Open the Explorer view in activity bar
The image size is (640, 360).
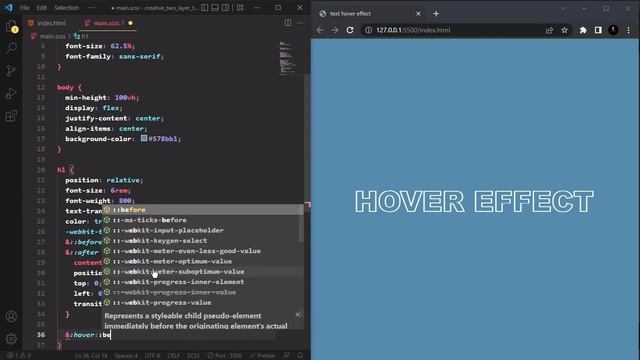tap(11, 27)
